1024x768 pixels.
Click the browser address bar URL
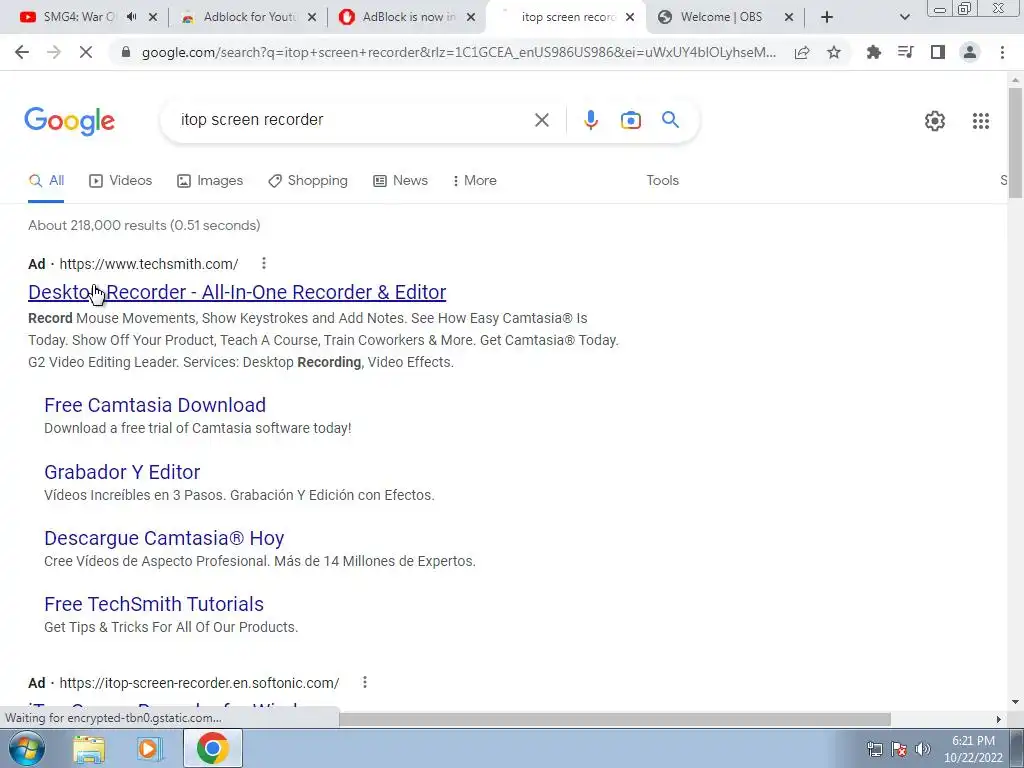pyautogui.click(x=458, y=52)
